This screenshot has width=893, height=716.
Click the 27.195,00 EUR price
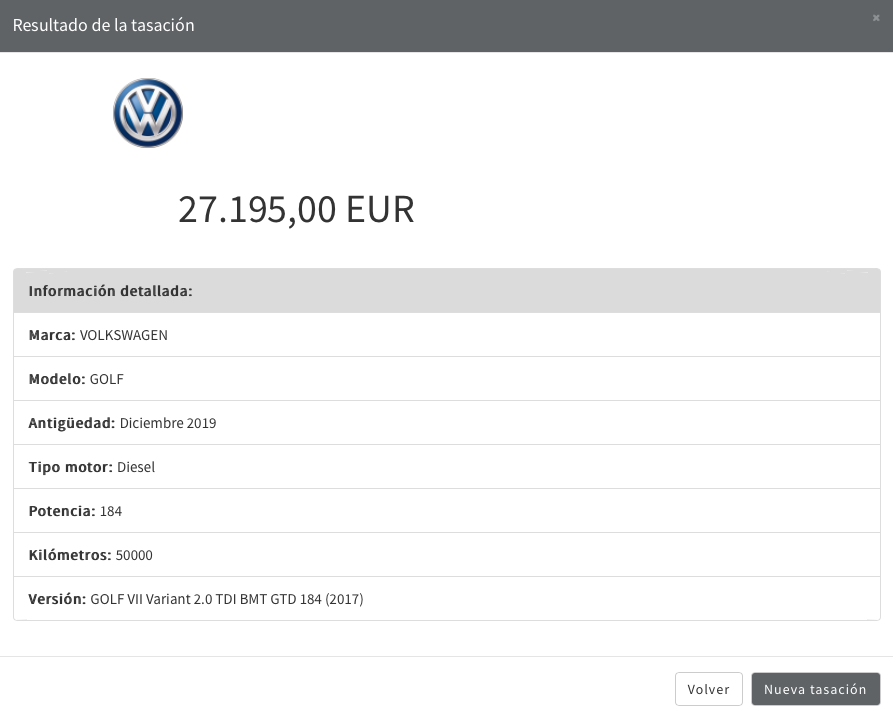[296, 210]
